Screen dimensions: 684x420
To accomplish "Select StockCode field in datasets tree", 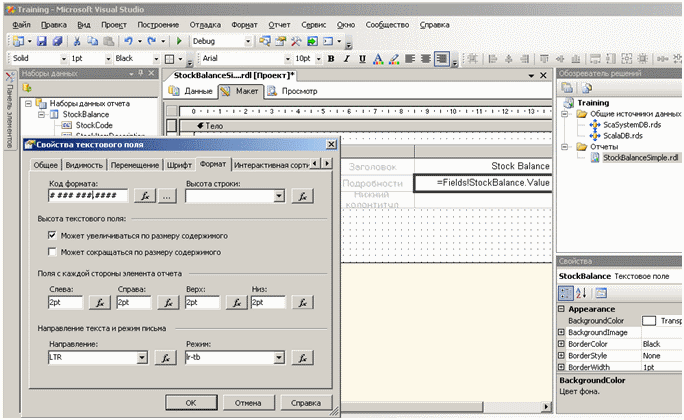I will click(94, 125).
